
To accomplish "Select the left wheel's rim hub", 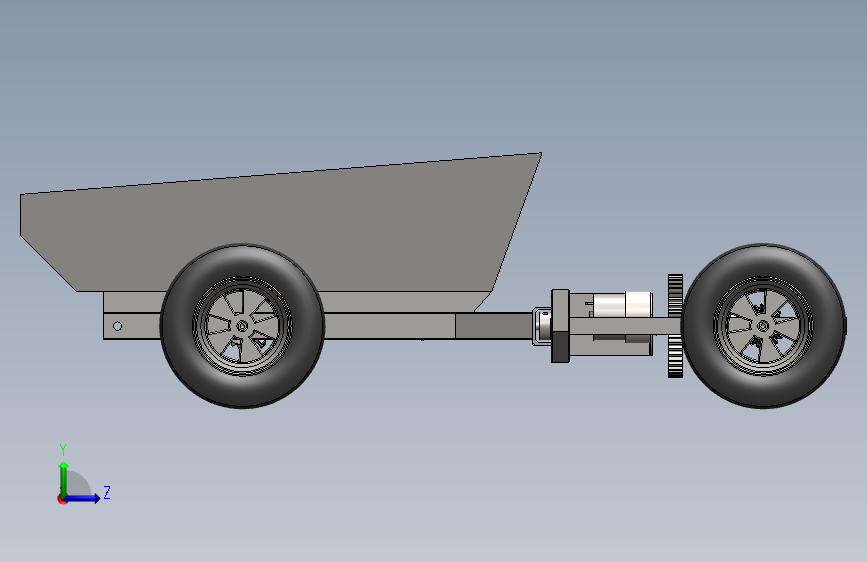I will tap(242, 326).
